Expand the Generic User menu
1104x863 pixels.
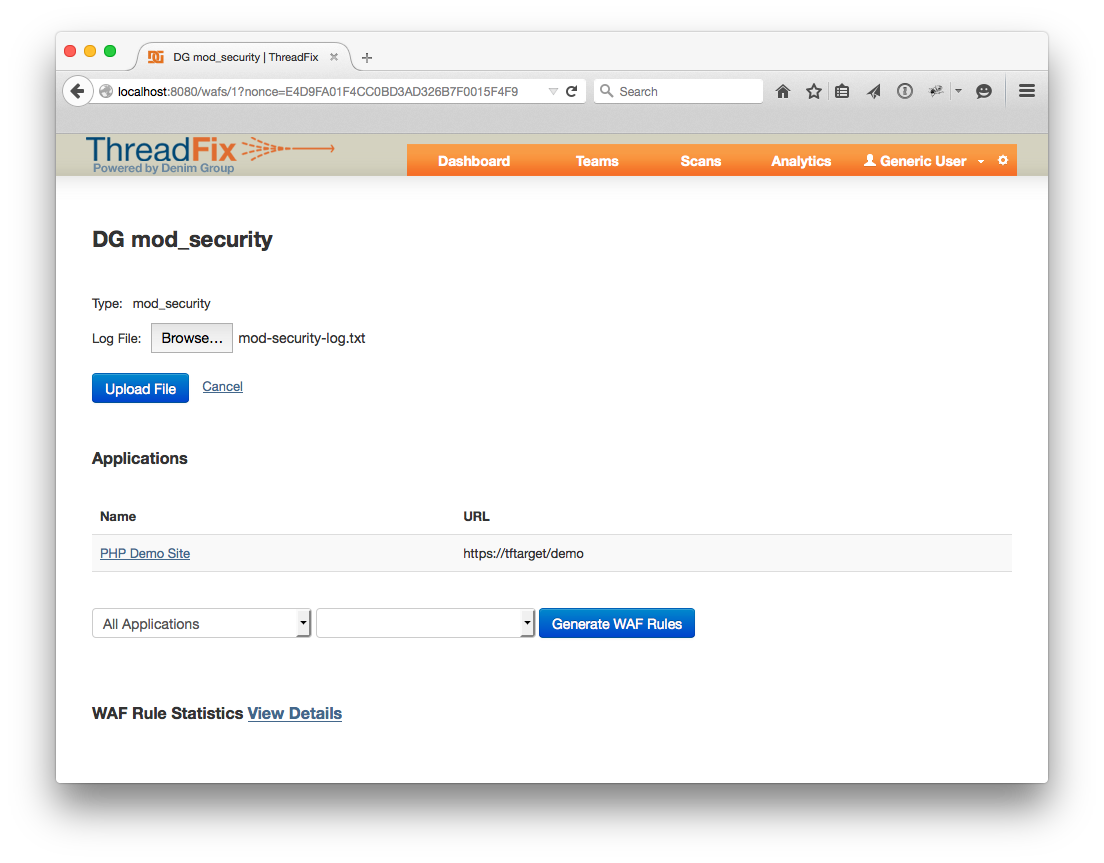point(924,161)
